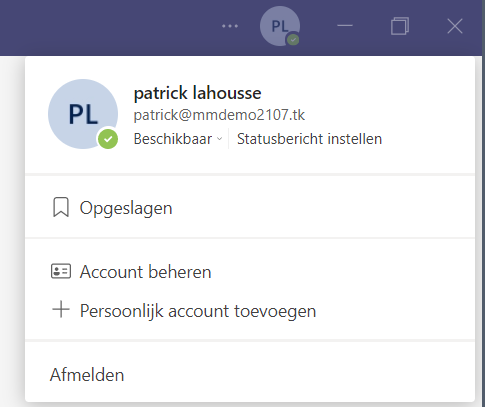Open the Beschikbaar status dropdown
Image resolution: width=485 pixels, height=407 pixels.
(x=178, y=139)
